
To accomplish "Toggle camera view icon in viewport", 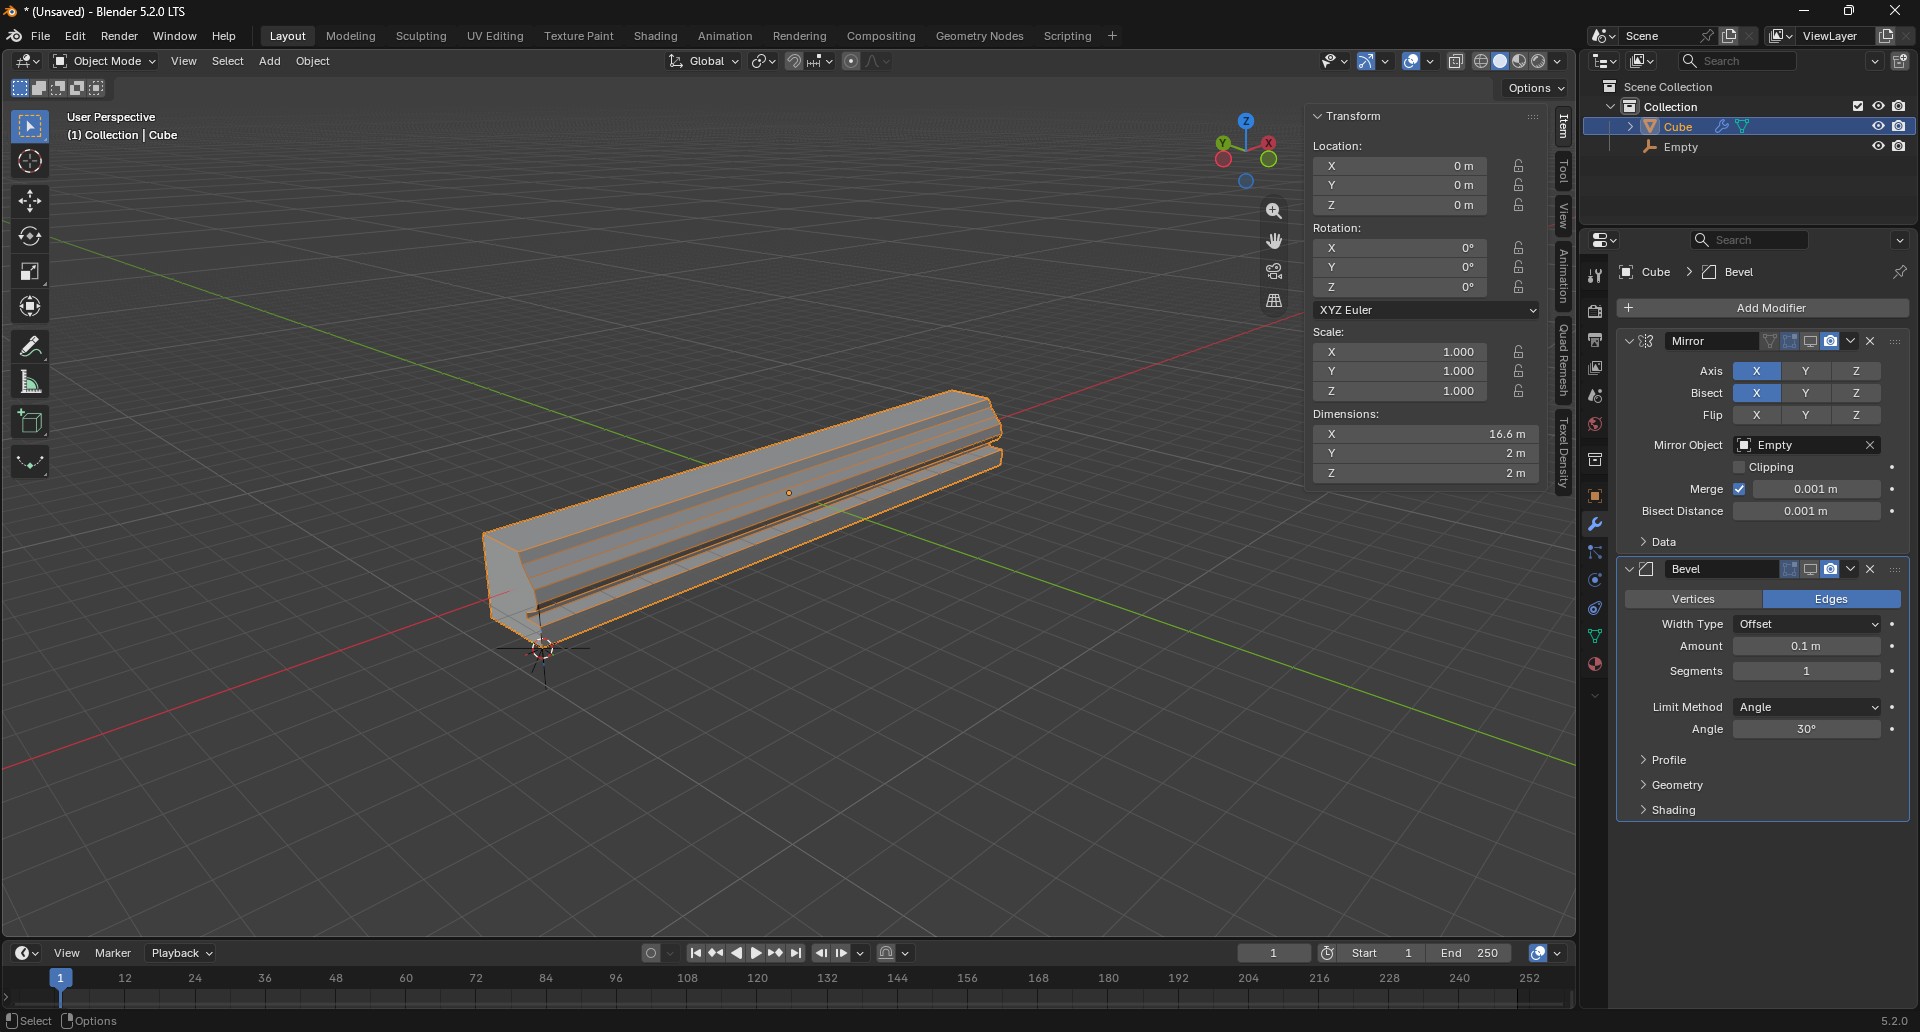I will (x=1274, y=271).
